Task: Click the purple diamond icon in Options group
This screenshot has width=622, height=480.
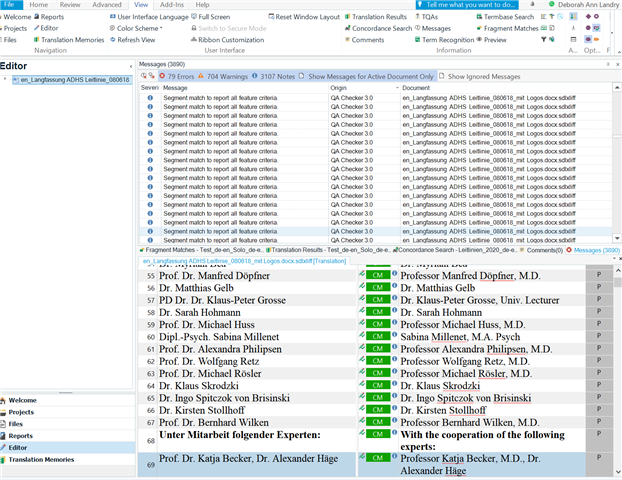Action: coord(588,16)
